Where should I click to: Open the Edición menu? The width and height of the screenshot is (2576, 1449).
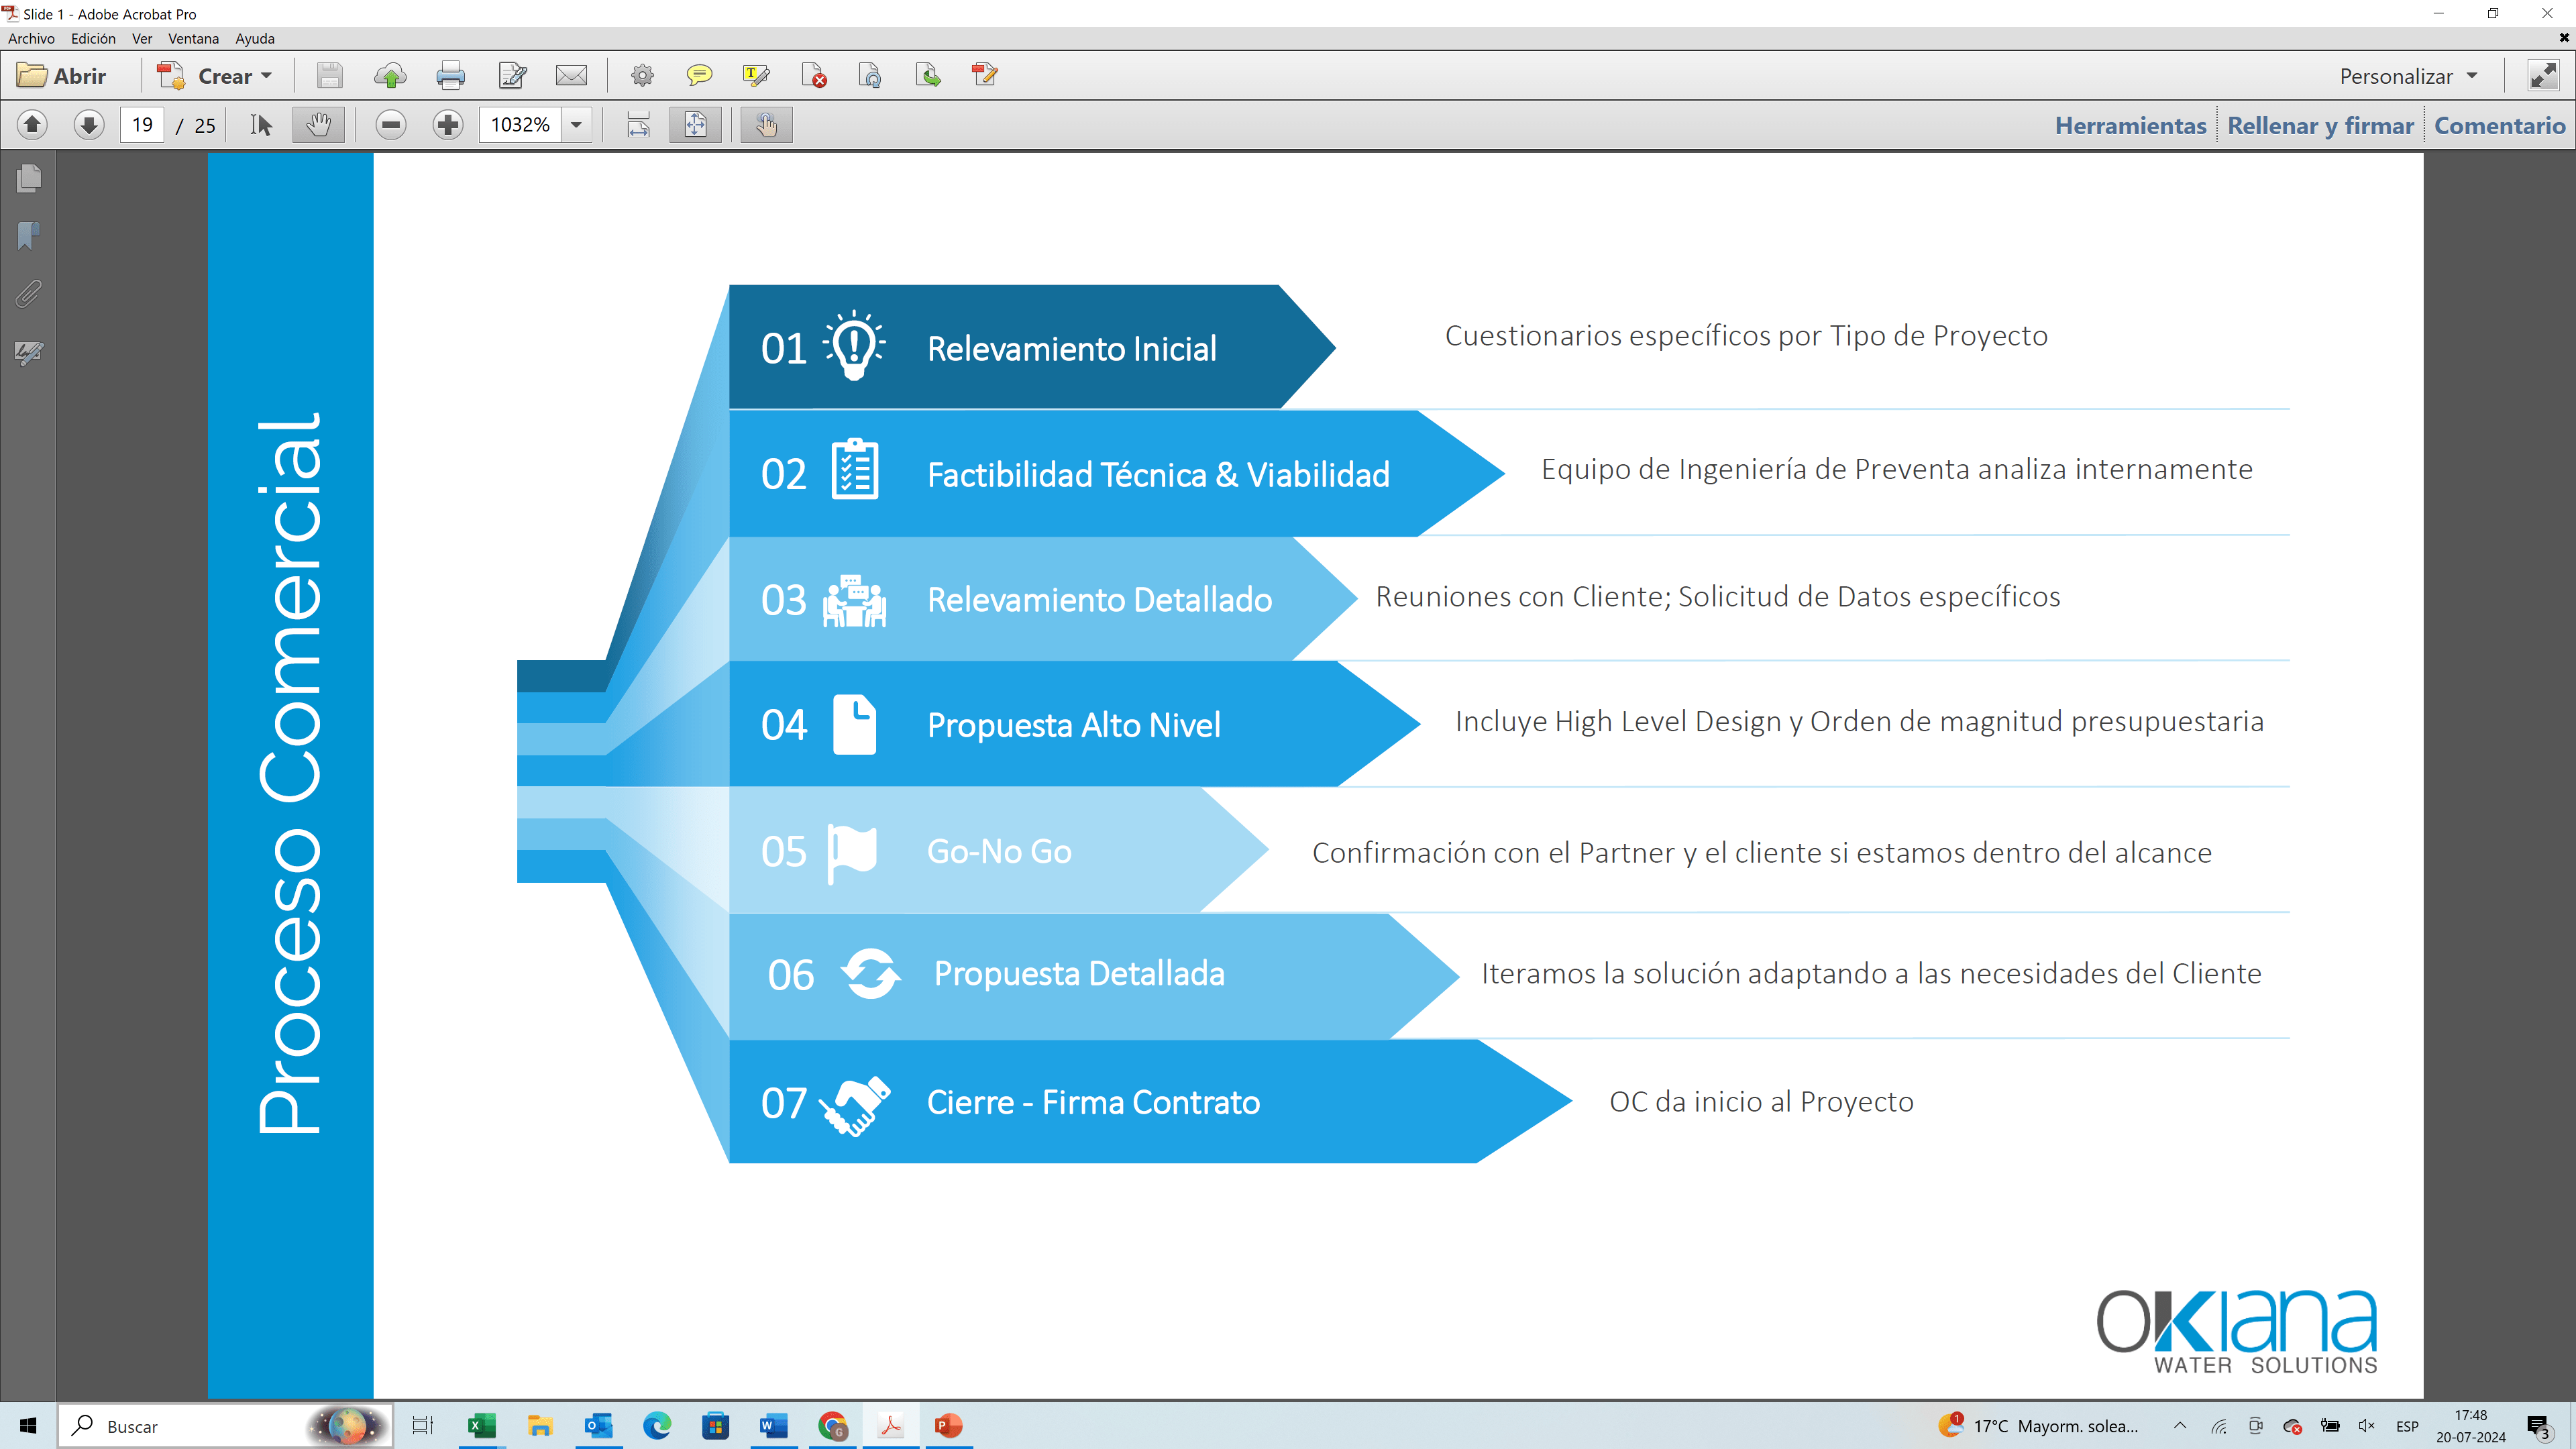coord(93,38)
